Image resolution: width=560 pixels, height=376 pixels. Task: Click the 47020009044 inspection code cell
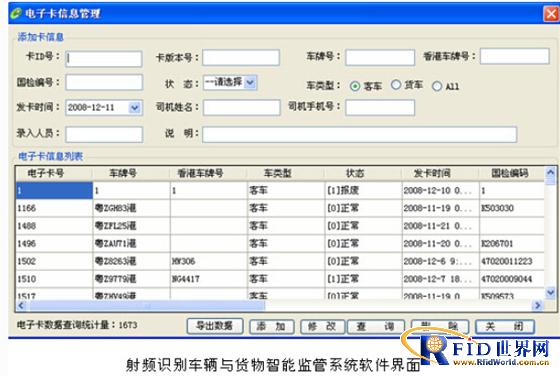click(511, 279)
